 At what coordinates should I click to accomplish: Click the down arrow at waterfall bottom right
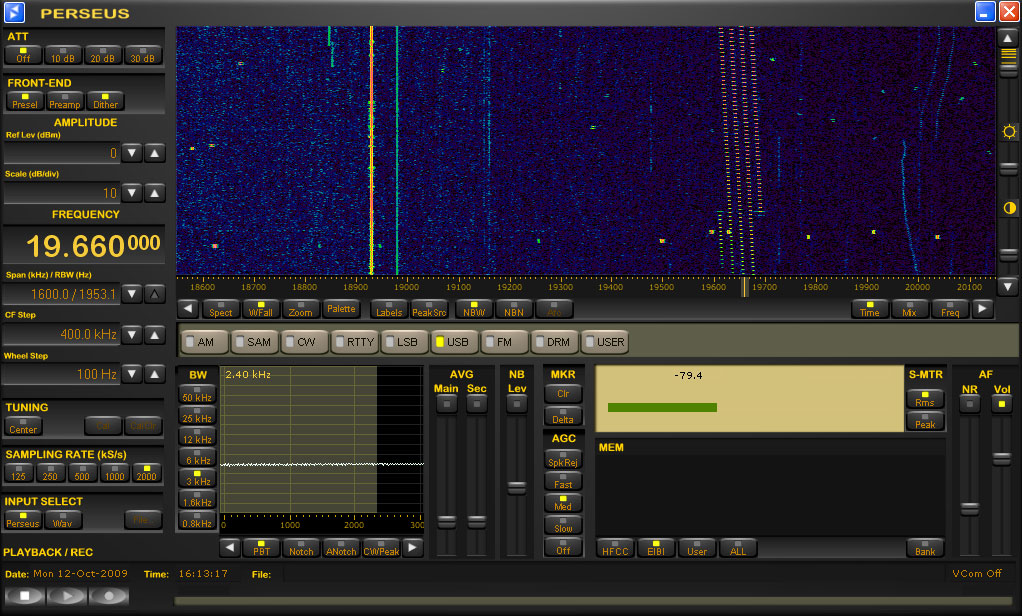(x=1008, y=286)
